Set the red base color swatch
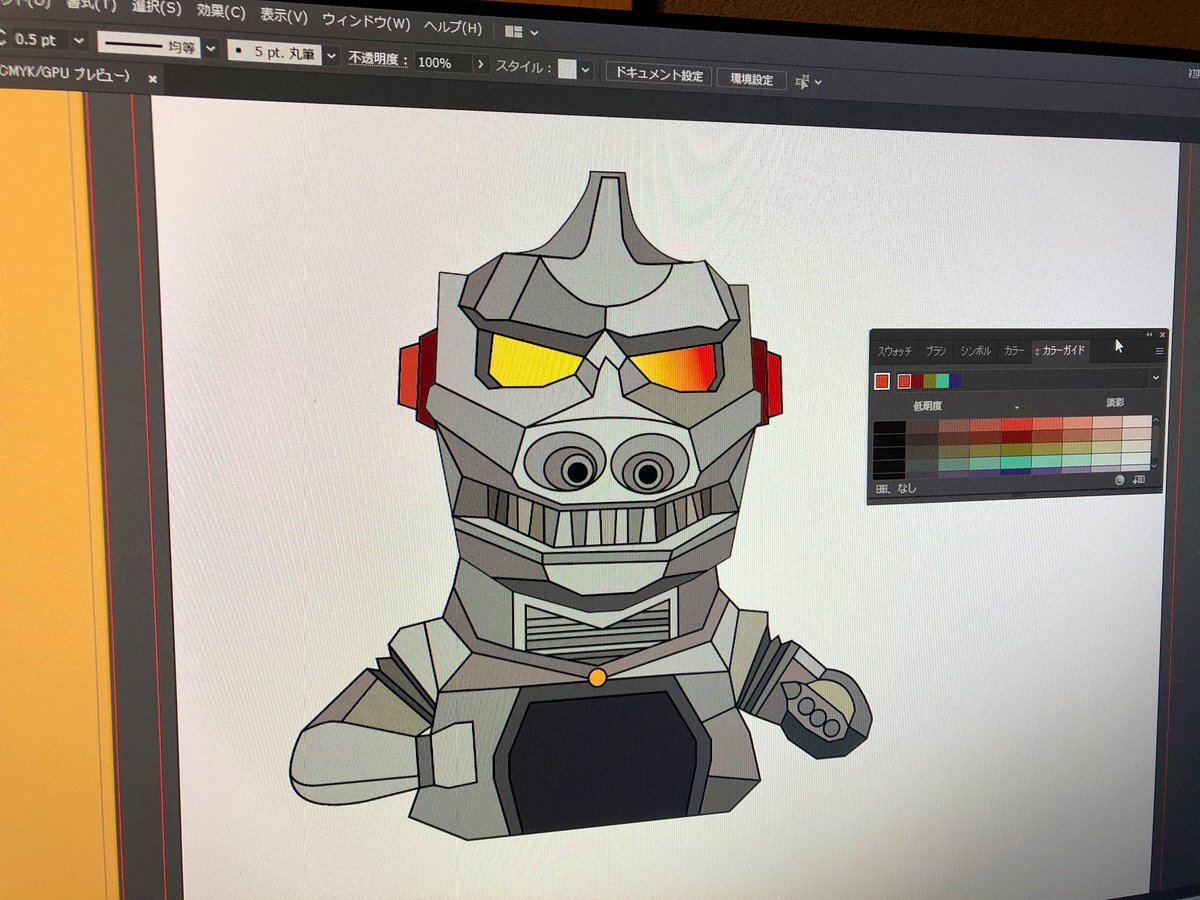Image resolution: width=1200 pixels, height=900 pixels. pos(881,380)
